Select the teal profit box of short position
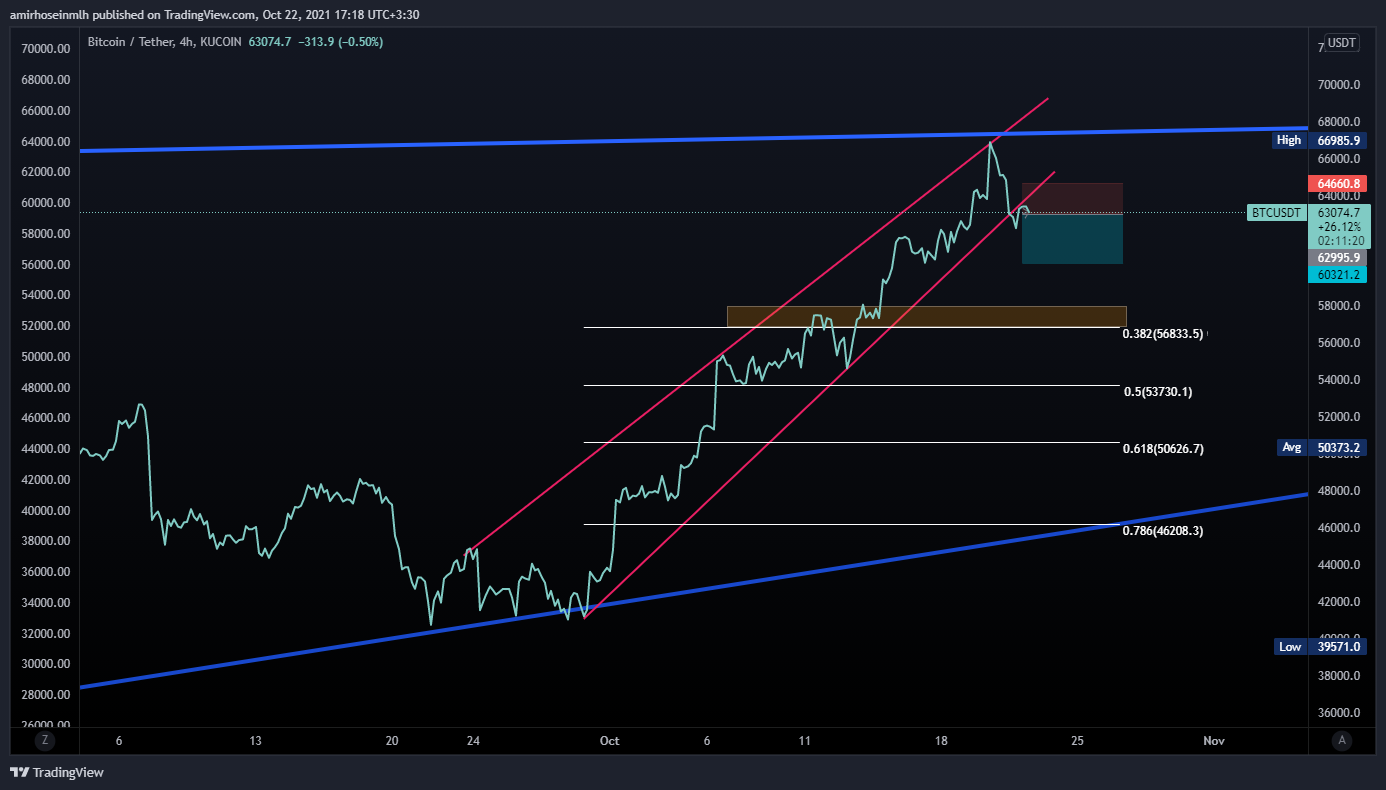Image resolution: width=1386 pixels, height=790 pixels. (x=1072, y=238)
